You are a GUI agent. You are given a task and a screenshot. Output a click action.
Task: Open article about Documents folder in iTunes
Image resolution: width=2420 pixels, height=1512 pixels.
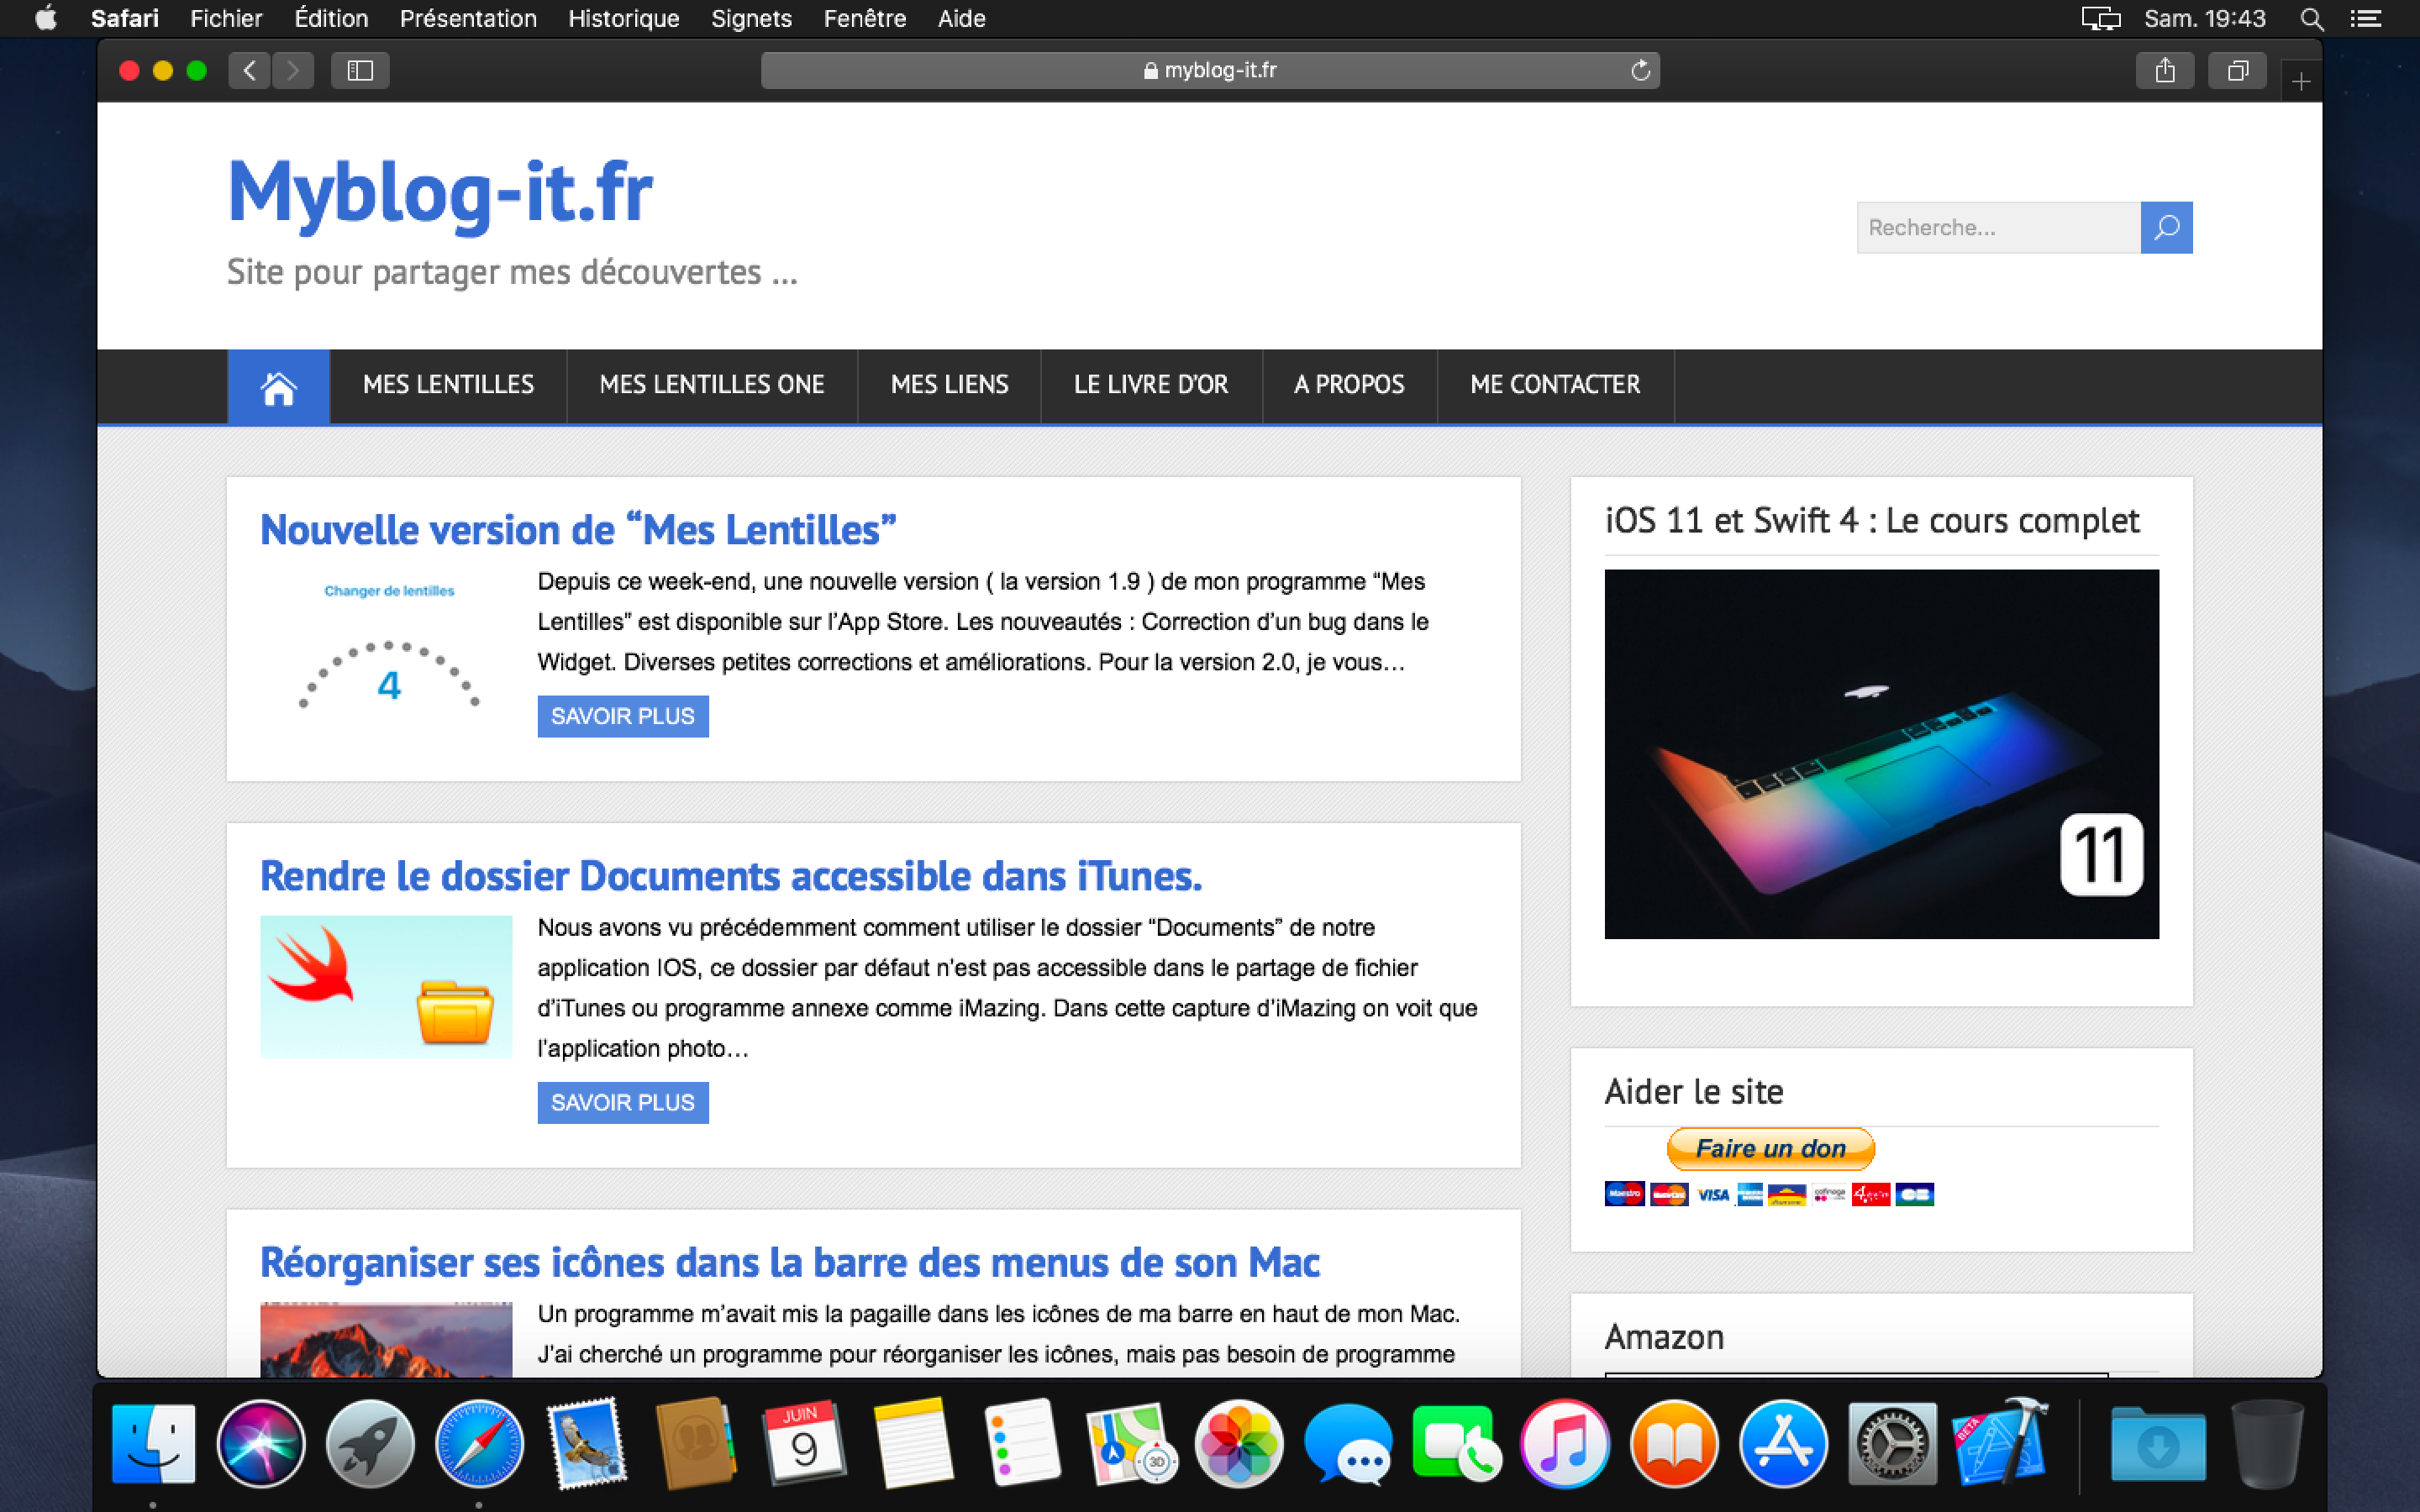click(730, 876)
